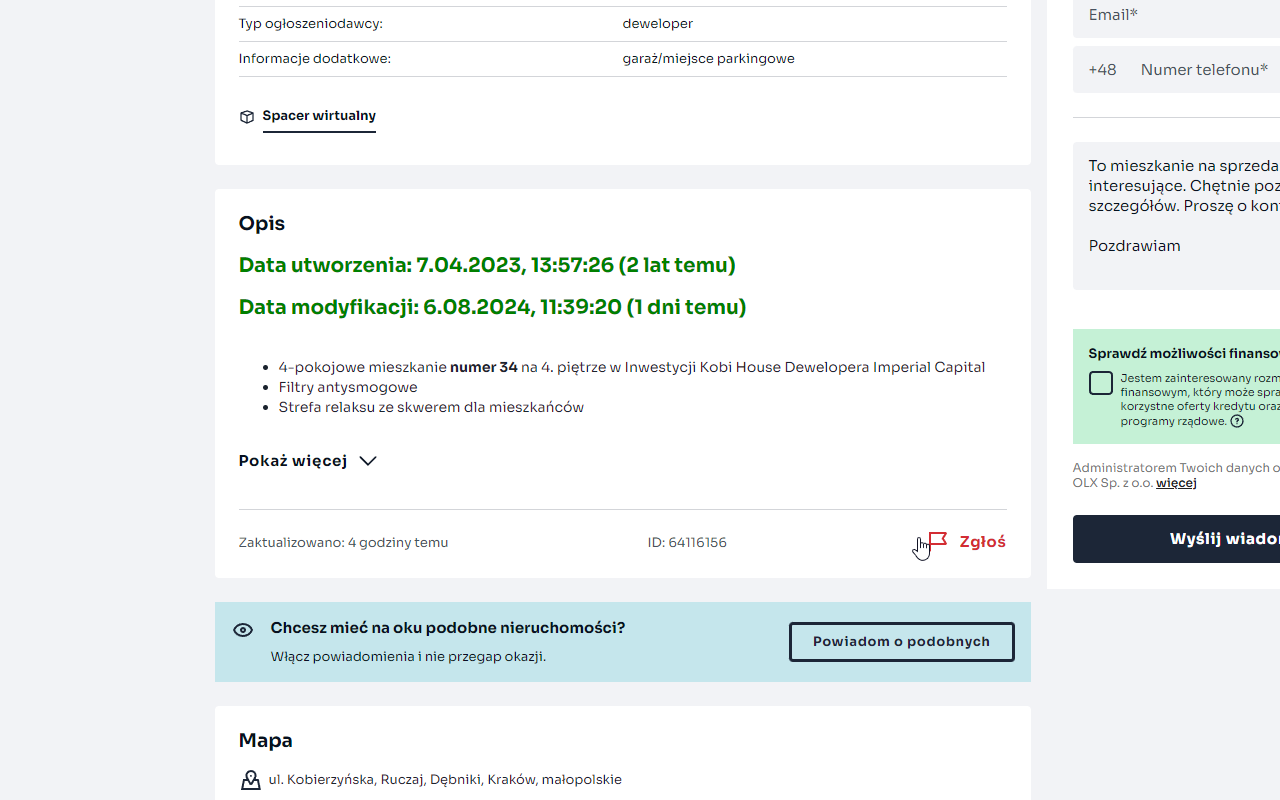Click the chevron beside Pokaż więcej
This screenshot has height=800, width=1280.
click(368, 461)
